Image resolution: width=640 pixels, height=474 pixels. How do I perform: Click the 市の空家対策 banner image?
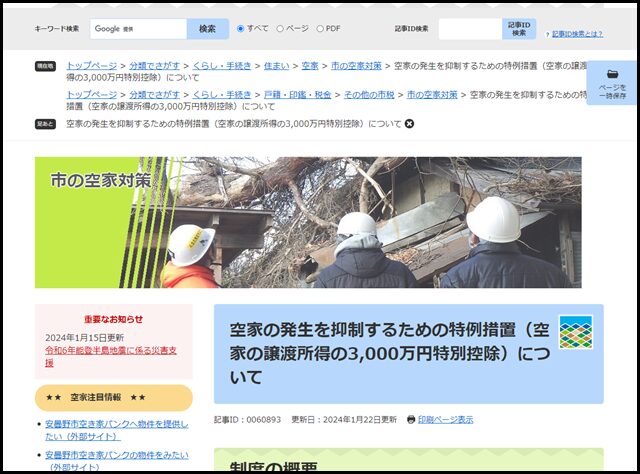pos(308,223)
